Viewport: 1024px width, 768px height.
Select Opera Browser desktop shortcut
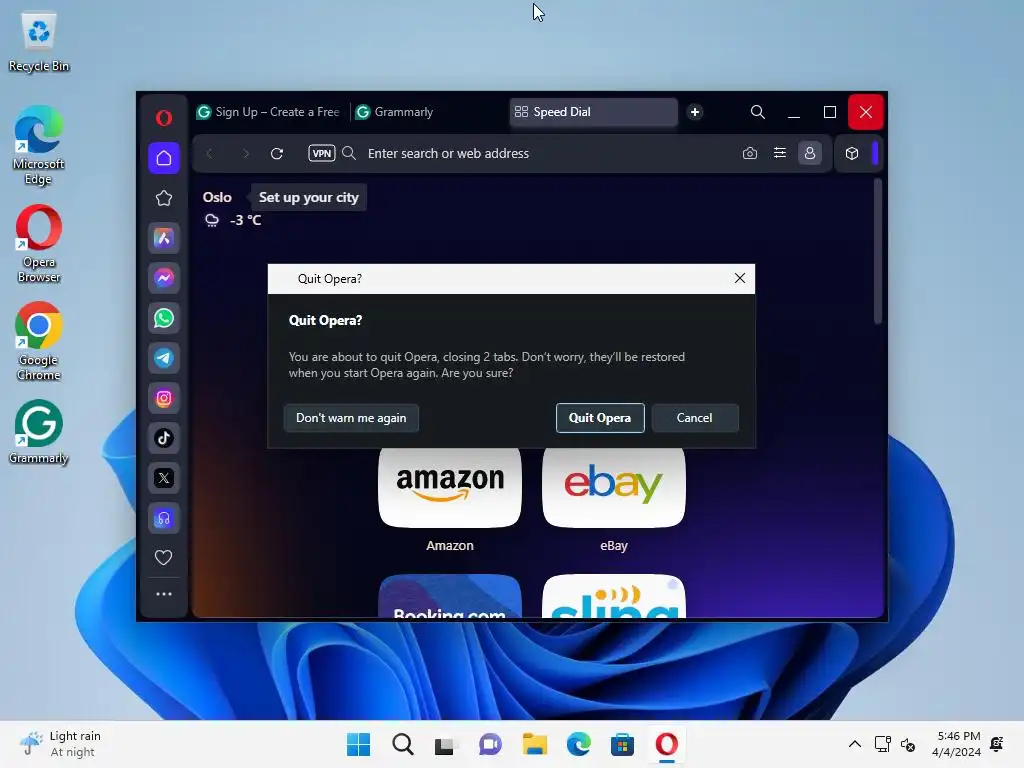point(39,244)
